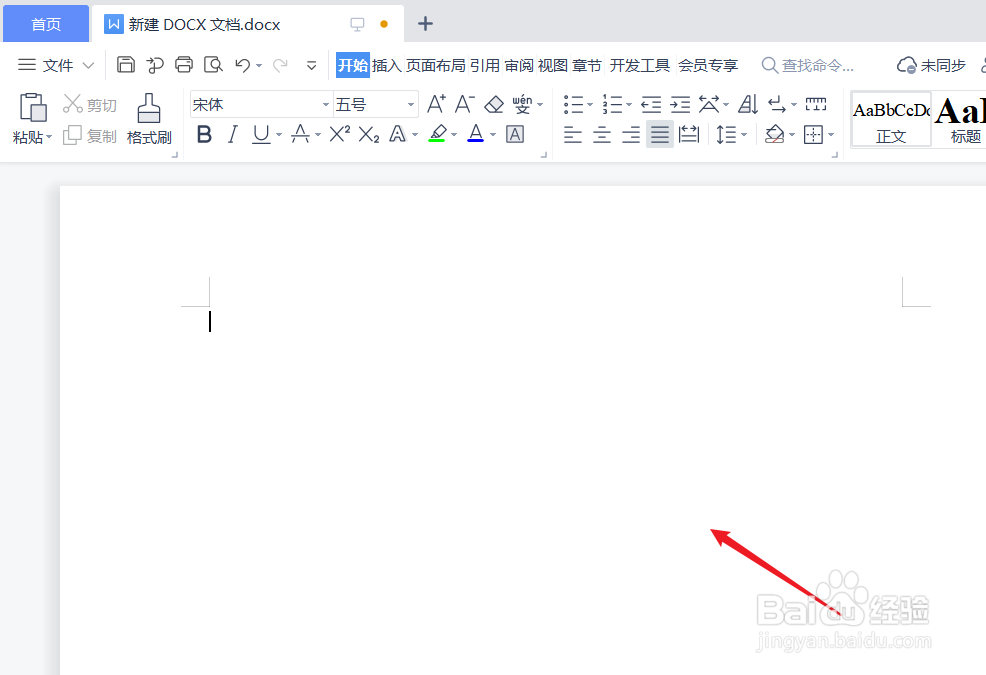Click the Chinese layout icon
This screenshot has height=675, width=986.
pos(709,104)
